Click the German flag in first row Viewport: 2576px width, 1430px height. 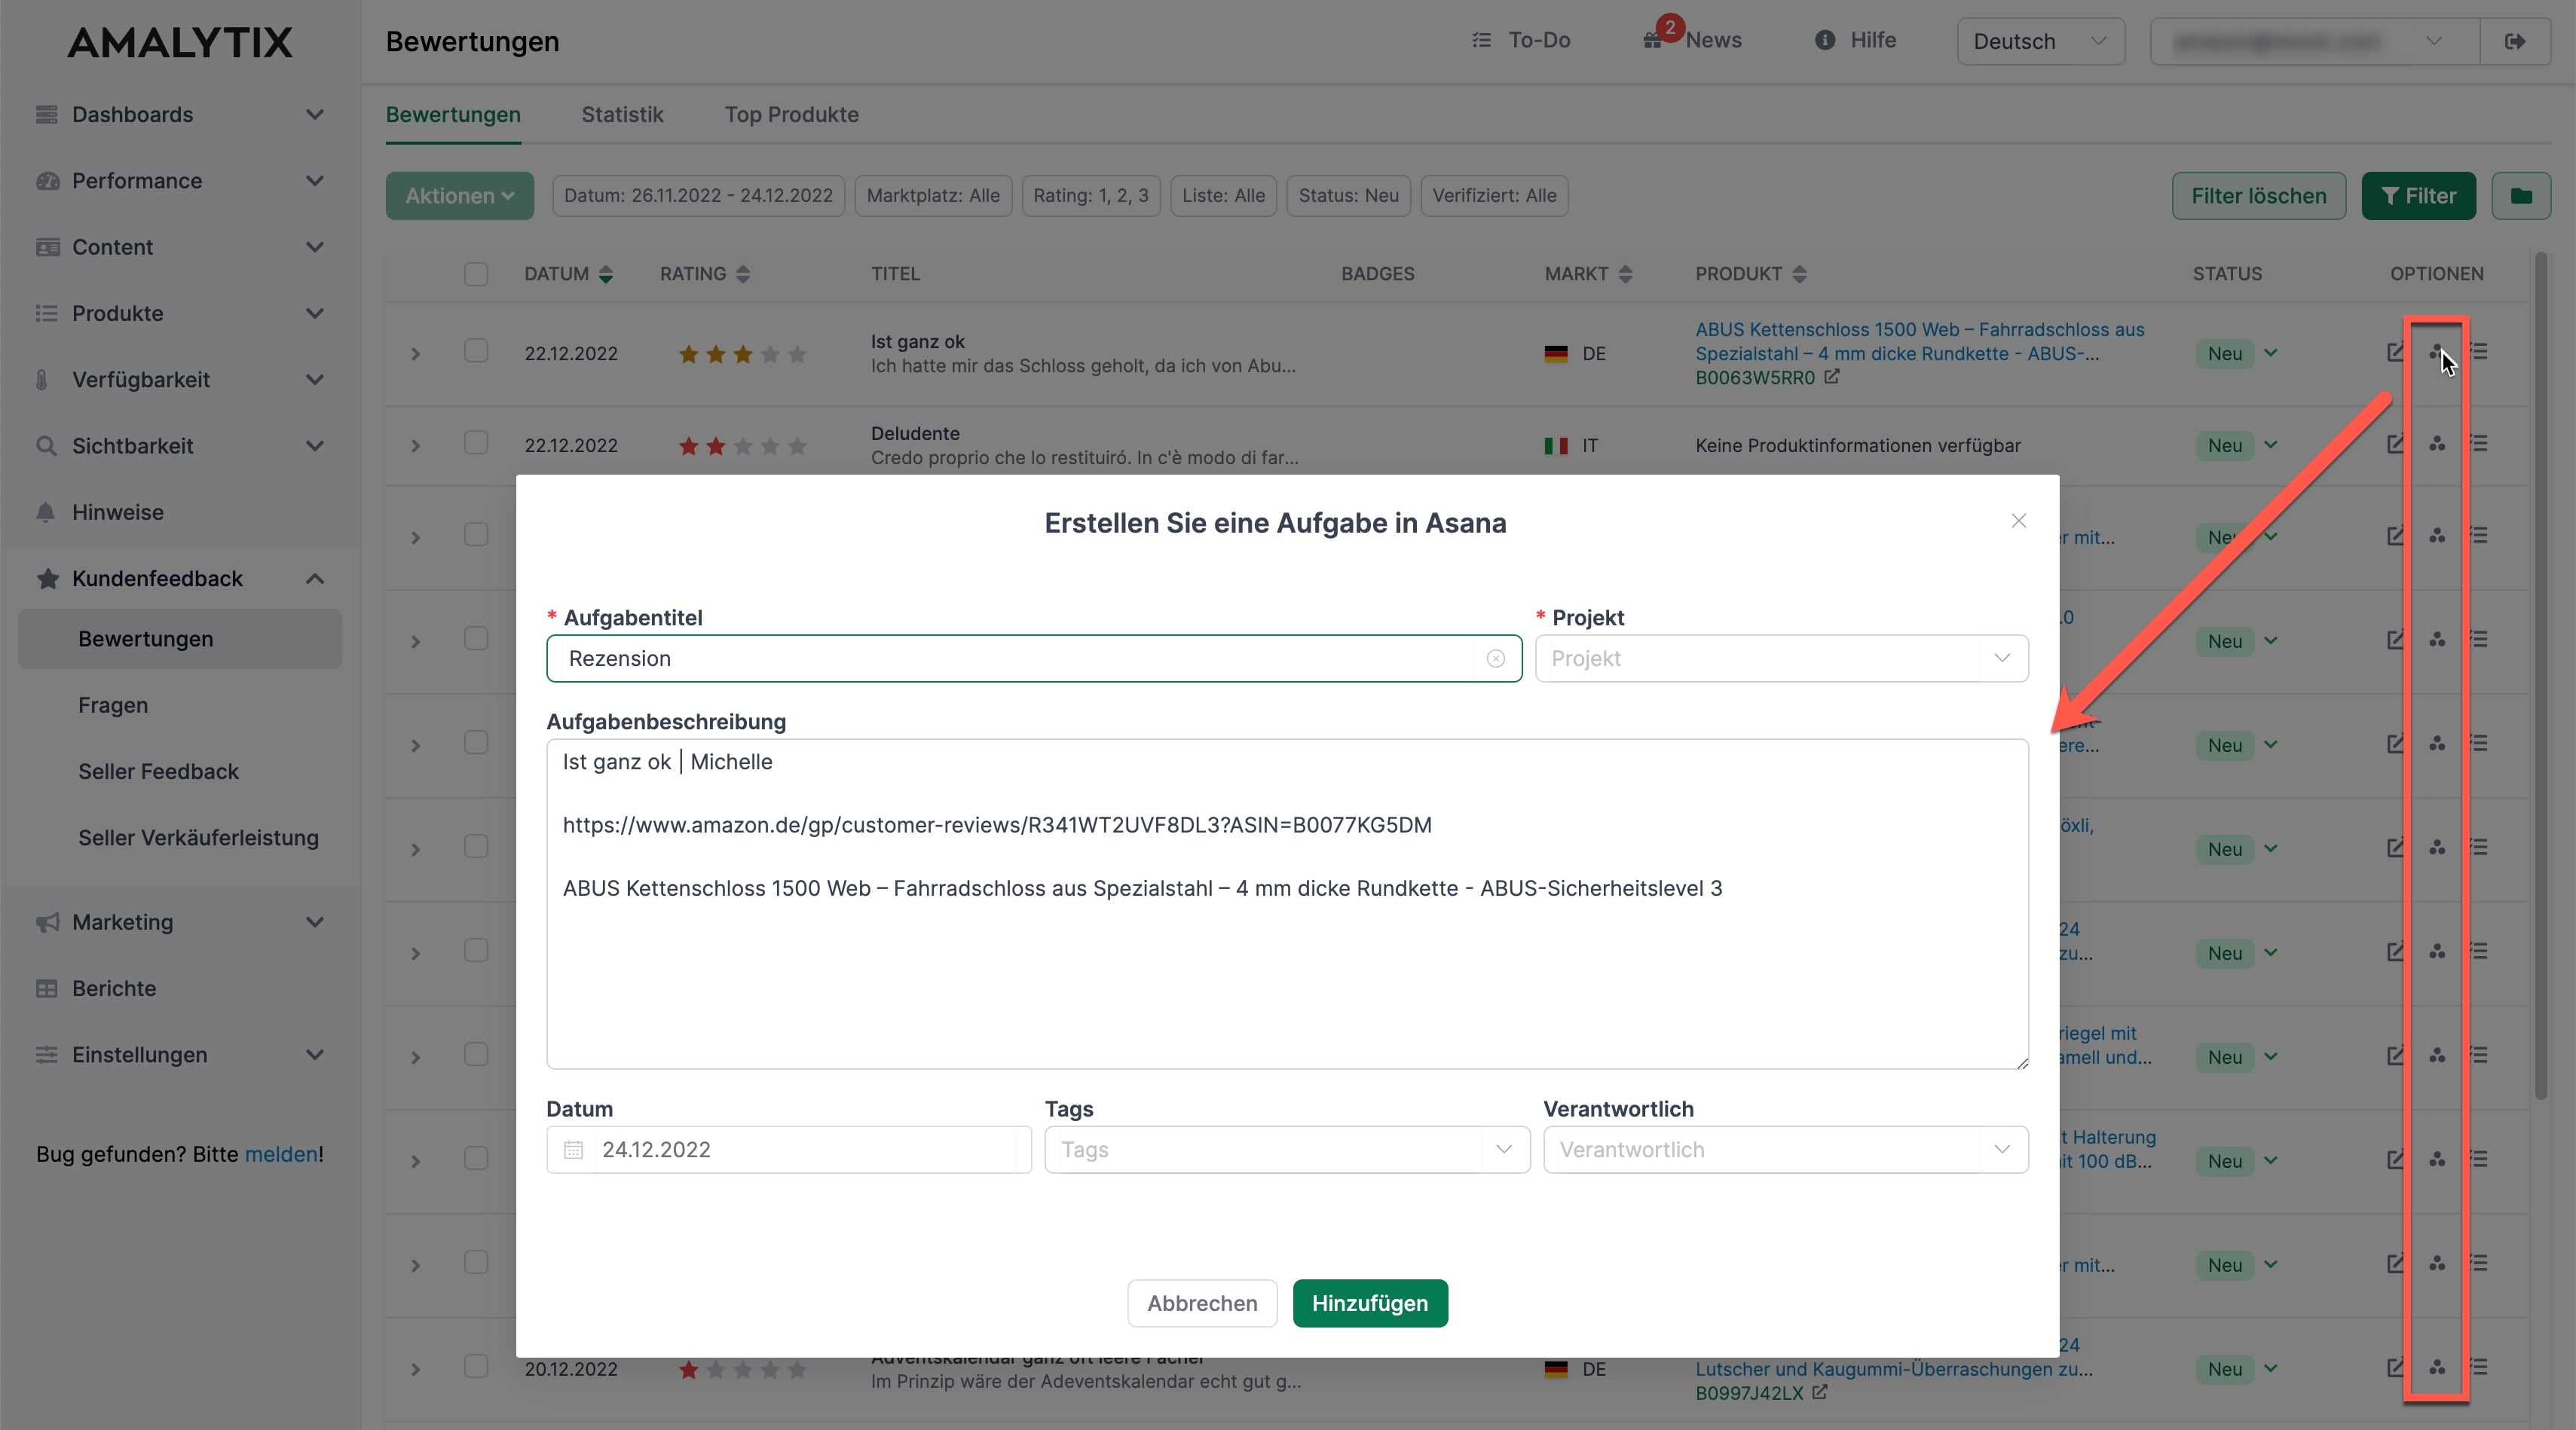tap(1555, 354)
